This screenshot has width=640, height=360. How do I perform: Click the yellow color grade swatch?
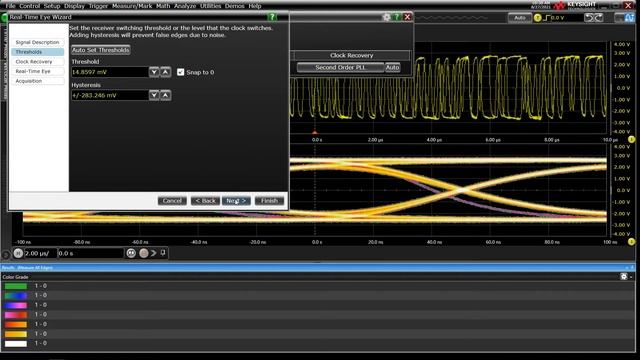point(16,334)
